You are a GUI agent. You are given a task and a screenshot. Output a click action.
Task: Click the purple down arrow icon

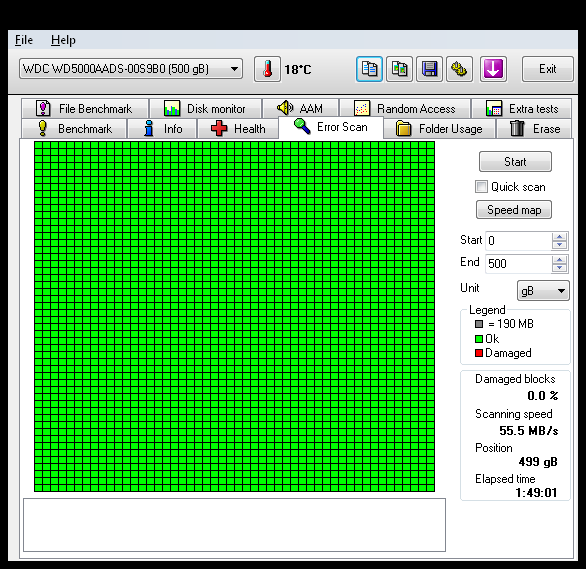pyautogui.click(x=493, y=69)
